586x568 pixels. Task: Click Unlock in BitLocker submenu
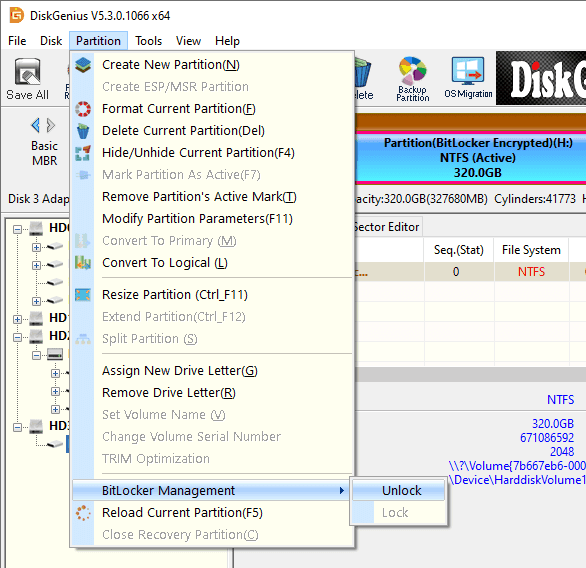(x=398, y=491)
